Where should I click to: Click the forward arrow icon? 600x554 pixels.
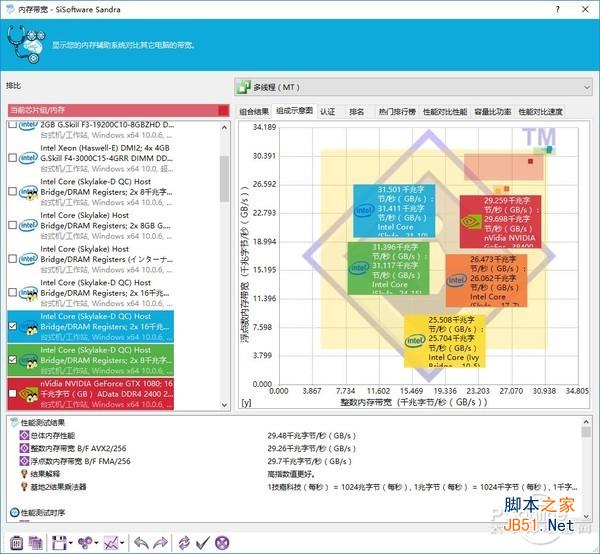[160, 543]
